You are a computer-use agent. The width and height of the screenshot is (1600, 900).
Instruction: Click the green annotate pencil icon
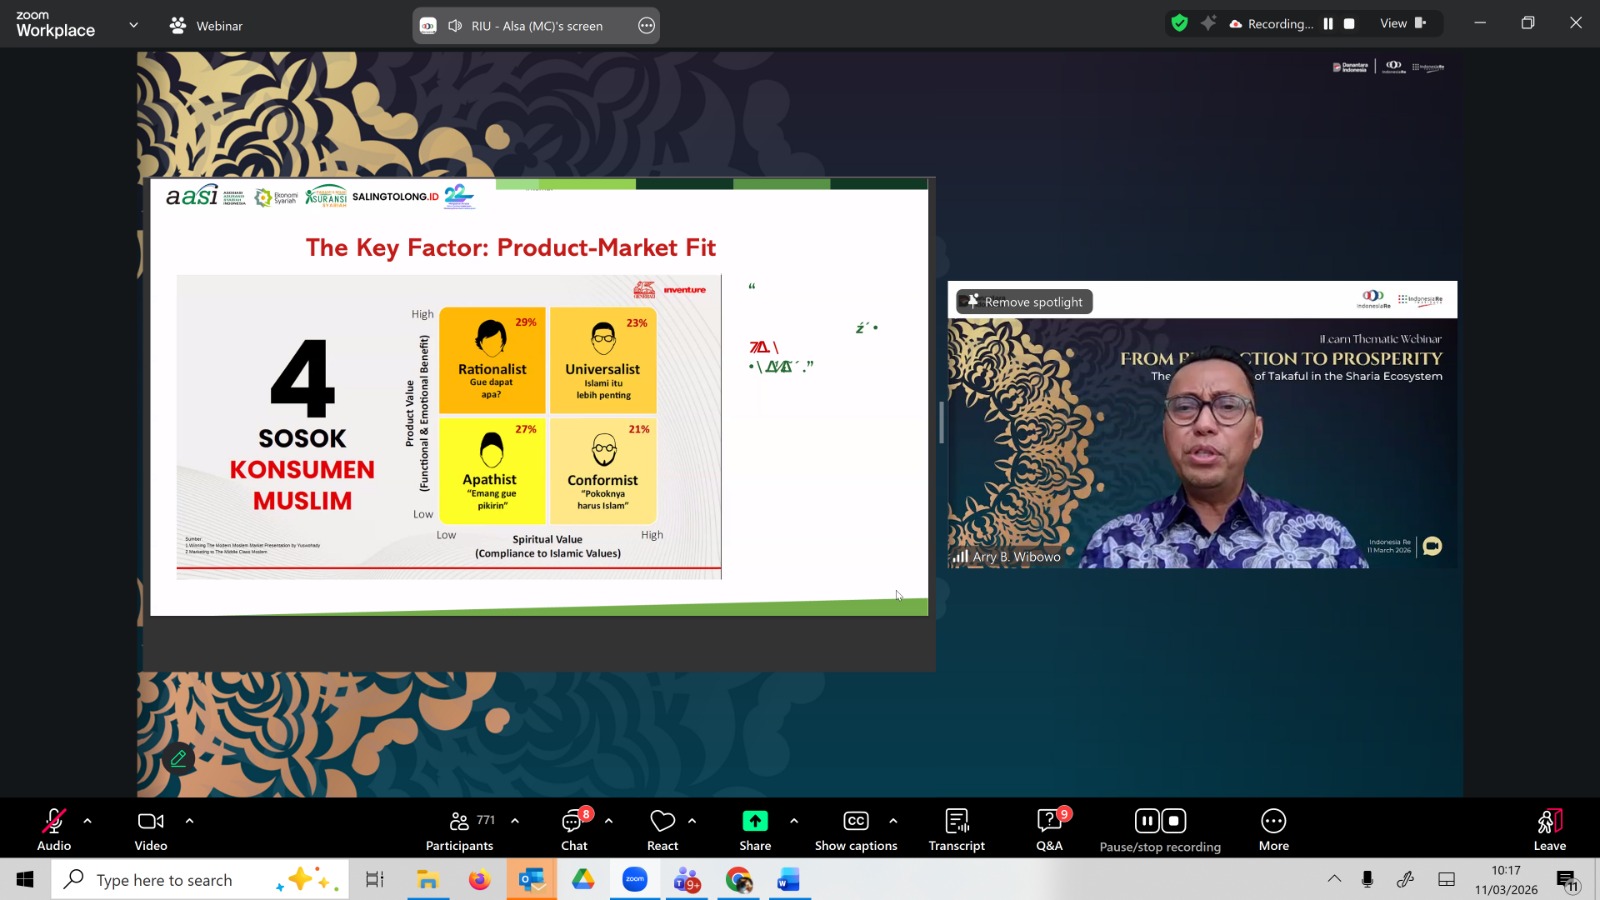[178, 759]
